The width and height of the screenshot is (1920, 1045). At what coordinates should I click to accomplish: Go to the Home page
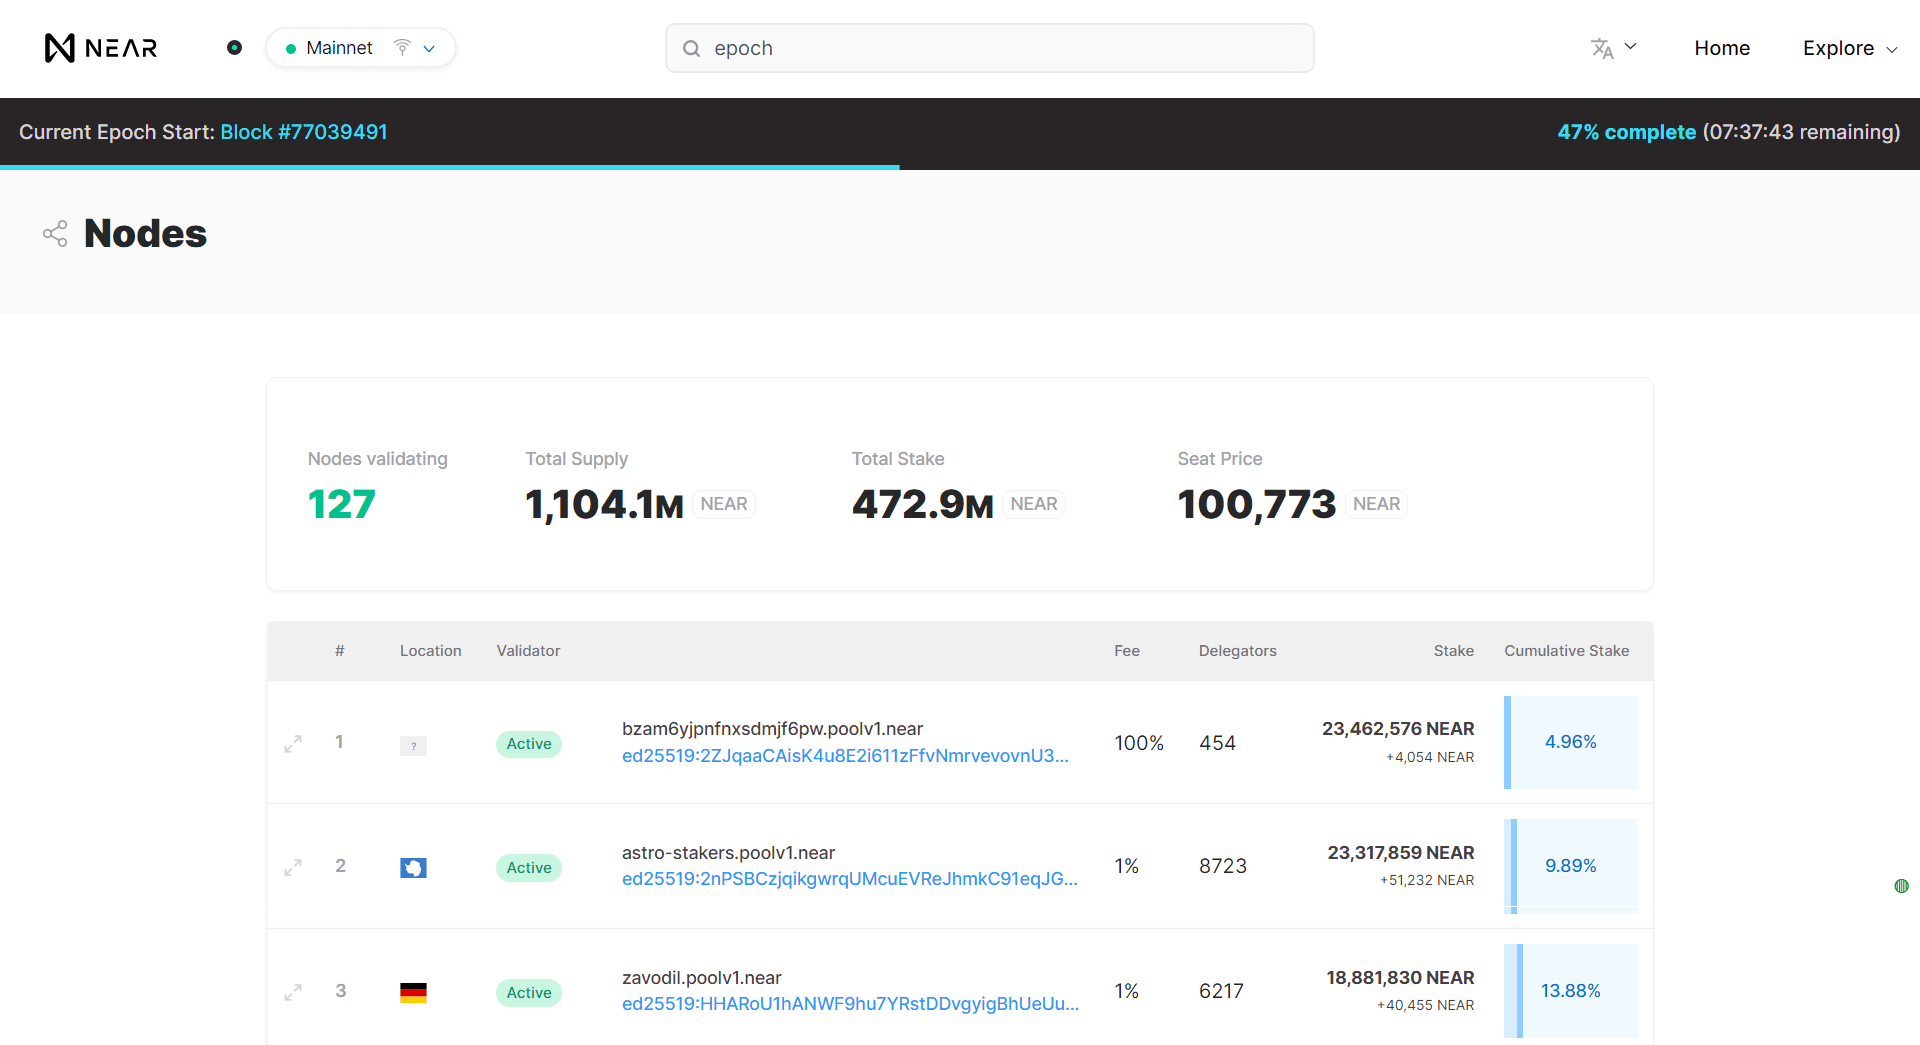[1722, 48]
